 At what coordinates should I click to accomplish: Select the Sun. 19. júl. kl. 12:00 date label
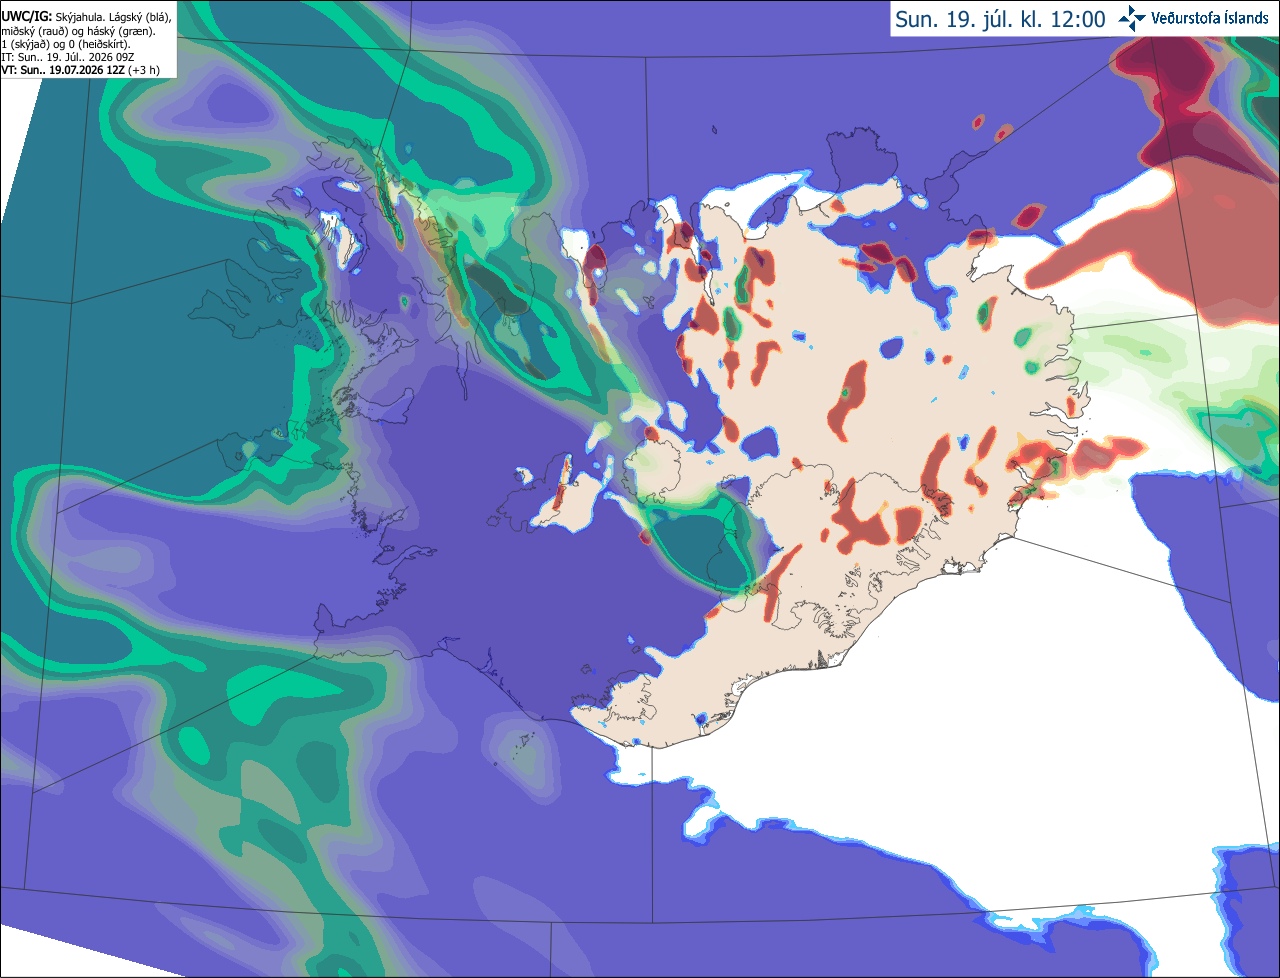pos(1000,19)
